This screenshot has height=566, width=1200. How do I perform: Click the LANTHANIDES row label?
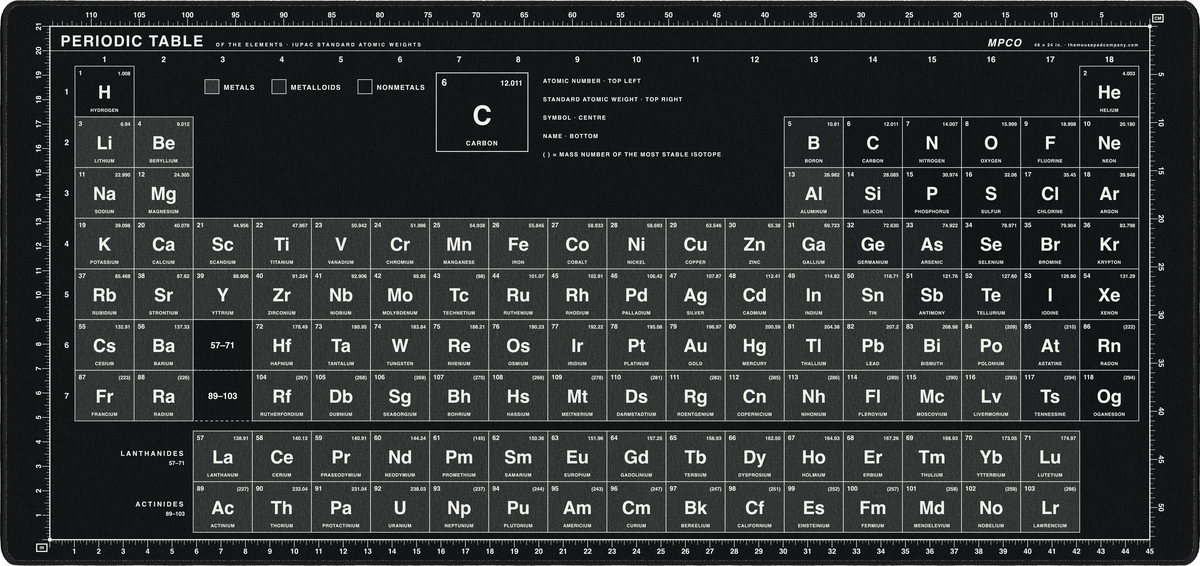152,454
